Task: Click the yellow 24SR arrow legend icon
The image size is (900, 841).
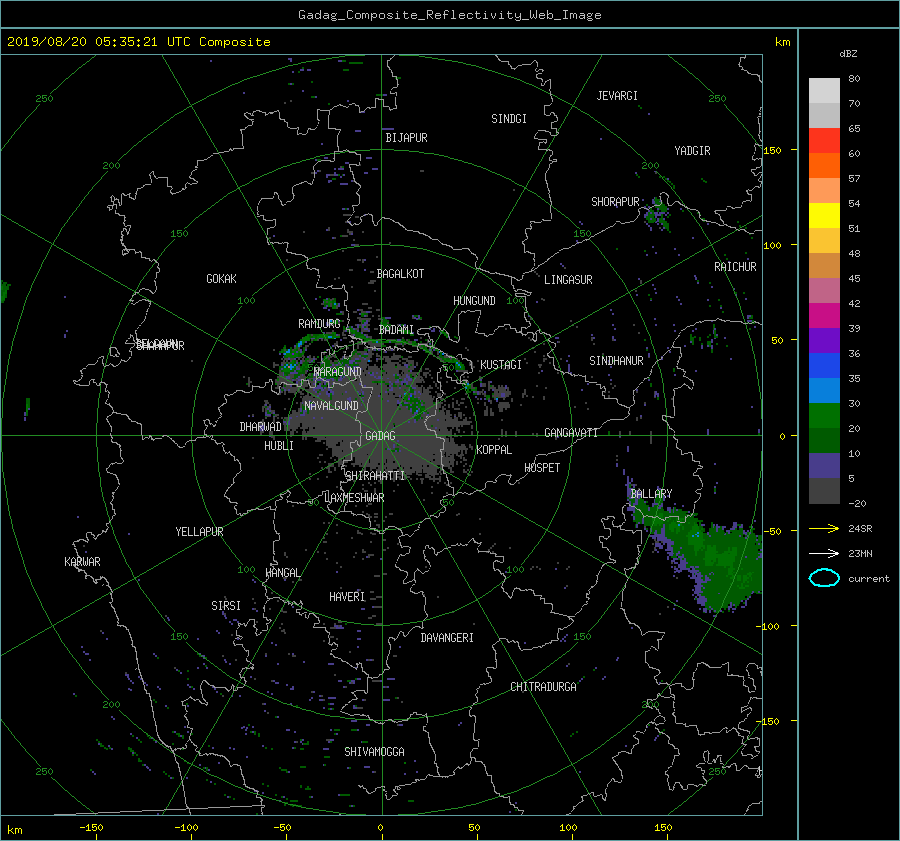Action: tap(824, 528)
